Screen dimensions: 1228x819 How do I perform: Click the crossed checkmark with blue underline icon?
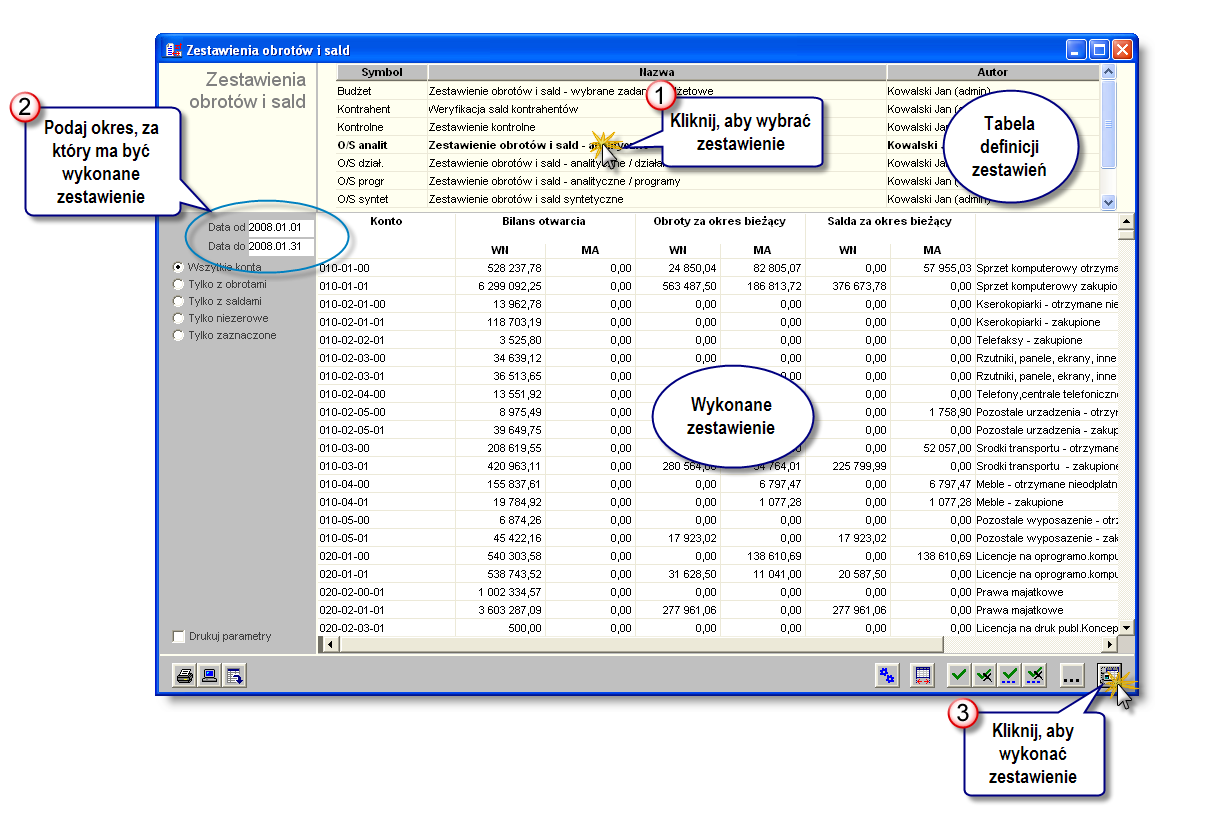tap(1034, 676)
